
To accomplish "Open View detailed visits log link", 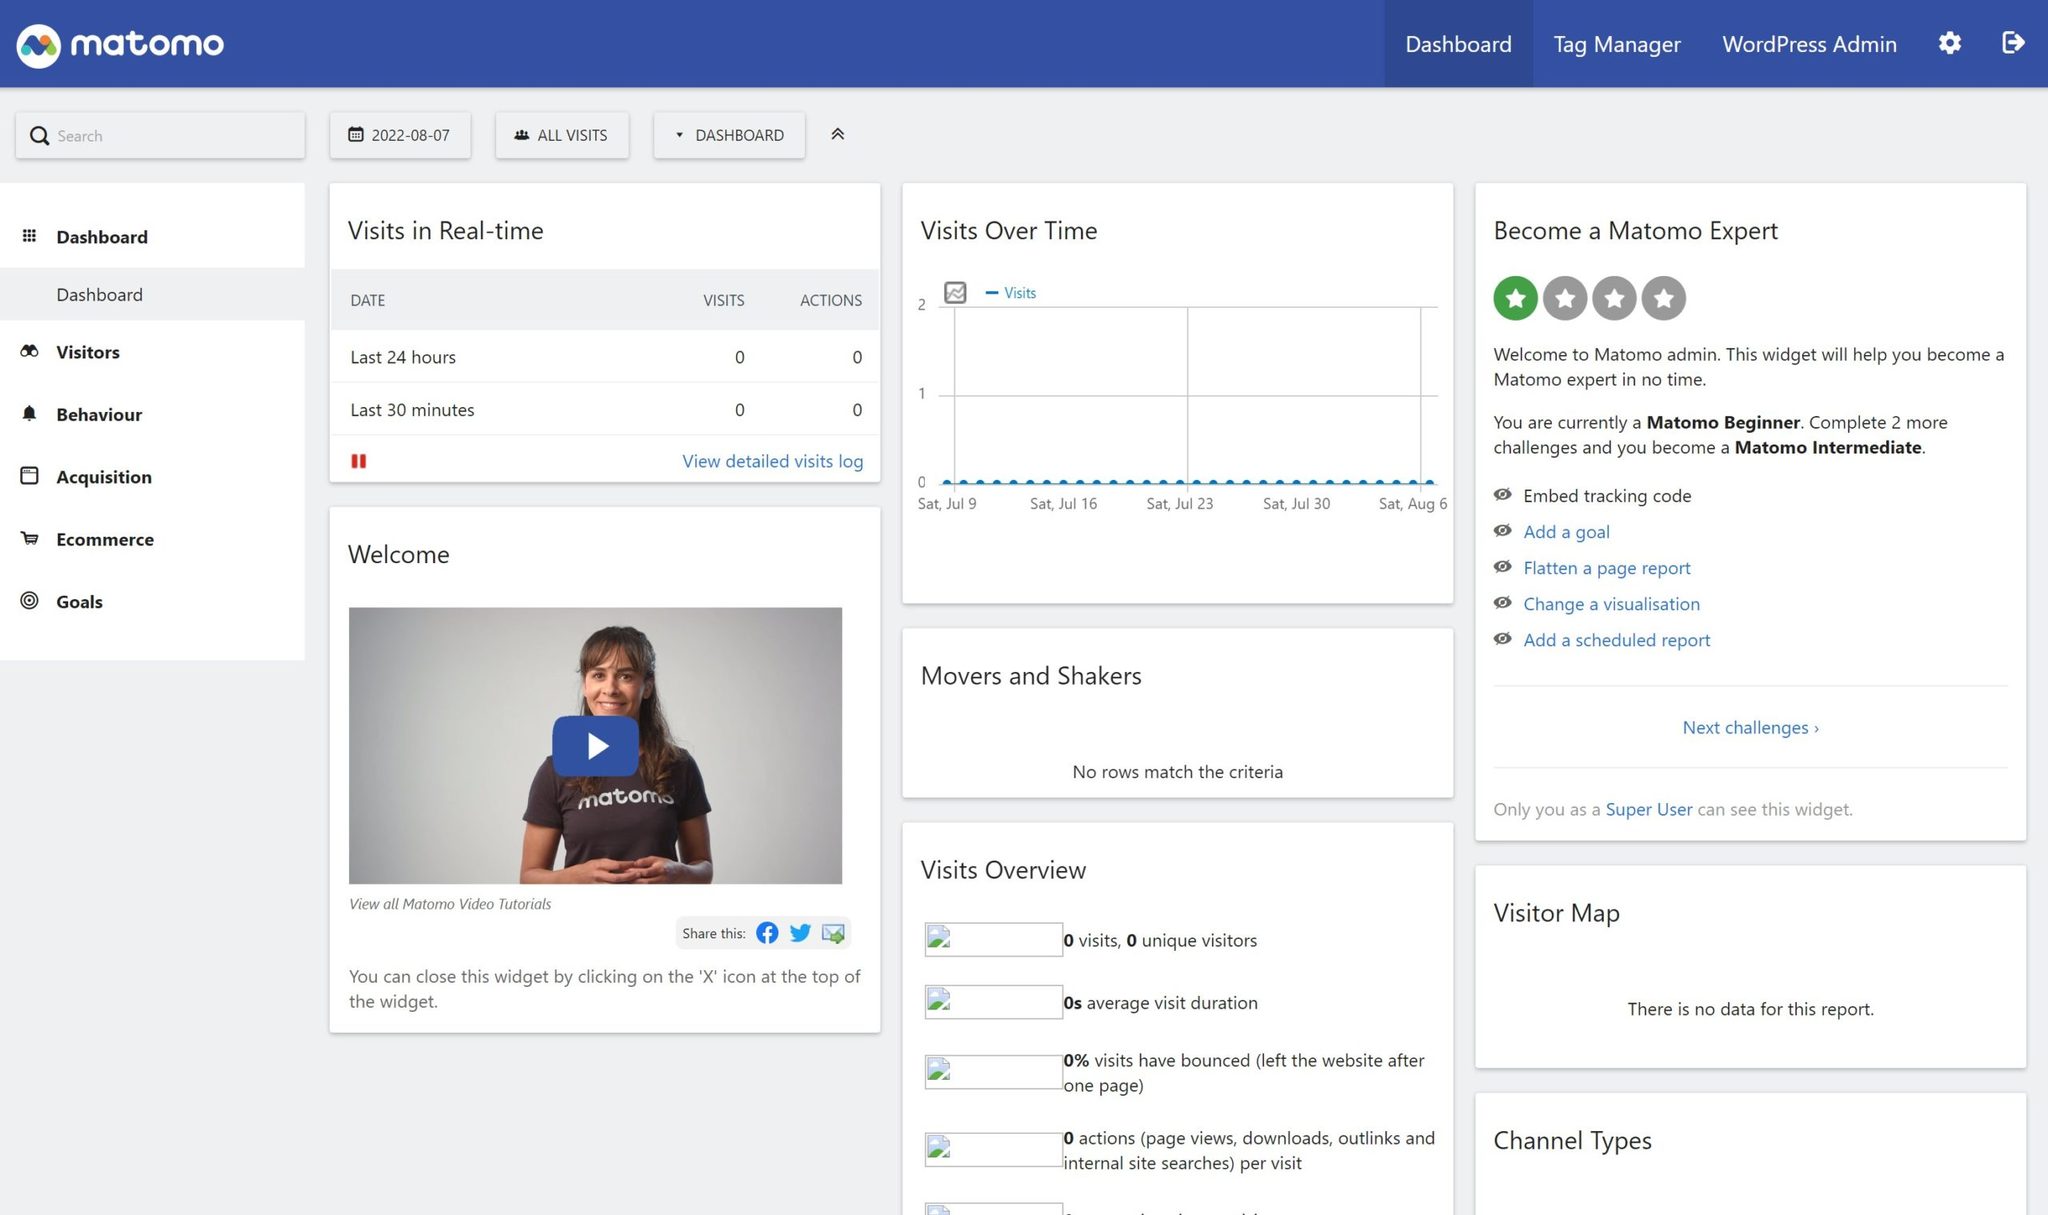I will (772, 461).
